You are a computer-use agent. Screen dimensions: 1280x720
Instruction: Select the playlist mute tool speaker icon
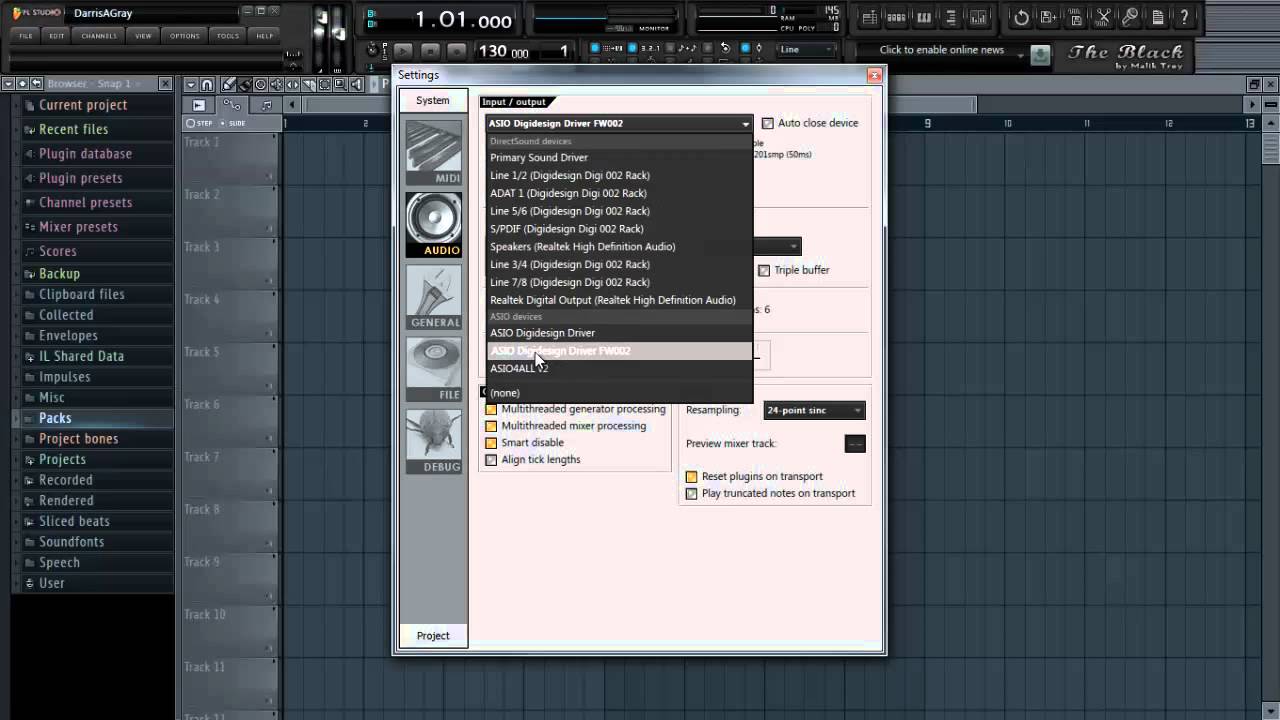tap(276, 84)
